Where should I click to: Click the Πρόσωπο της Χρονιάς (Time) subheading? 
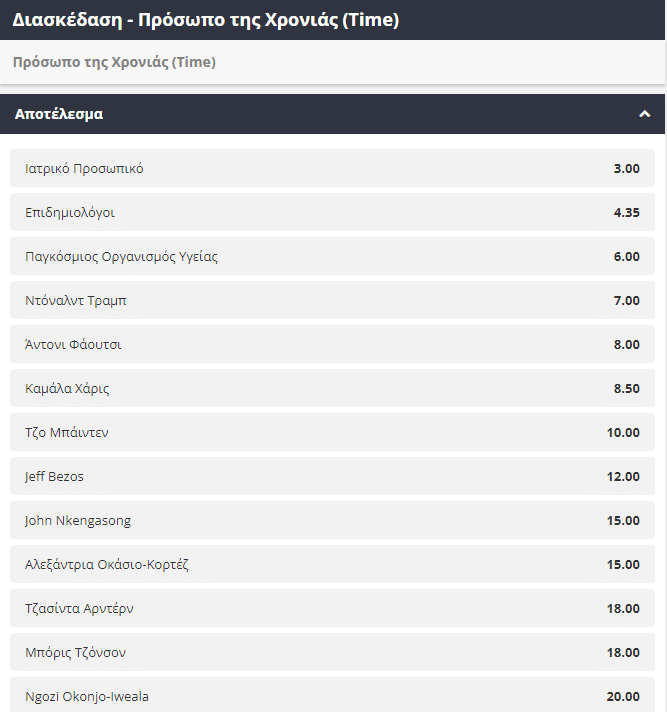[x=114, y=62]
